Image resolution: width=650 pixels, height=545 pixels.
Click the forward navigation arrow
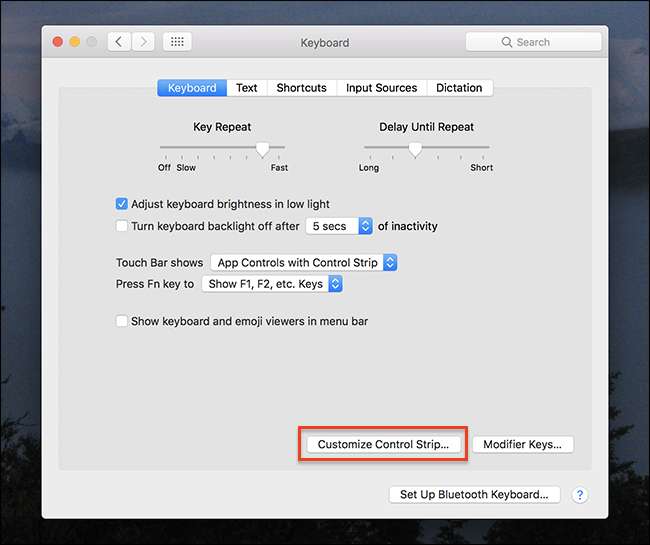[144, 42]
